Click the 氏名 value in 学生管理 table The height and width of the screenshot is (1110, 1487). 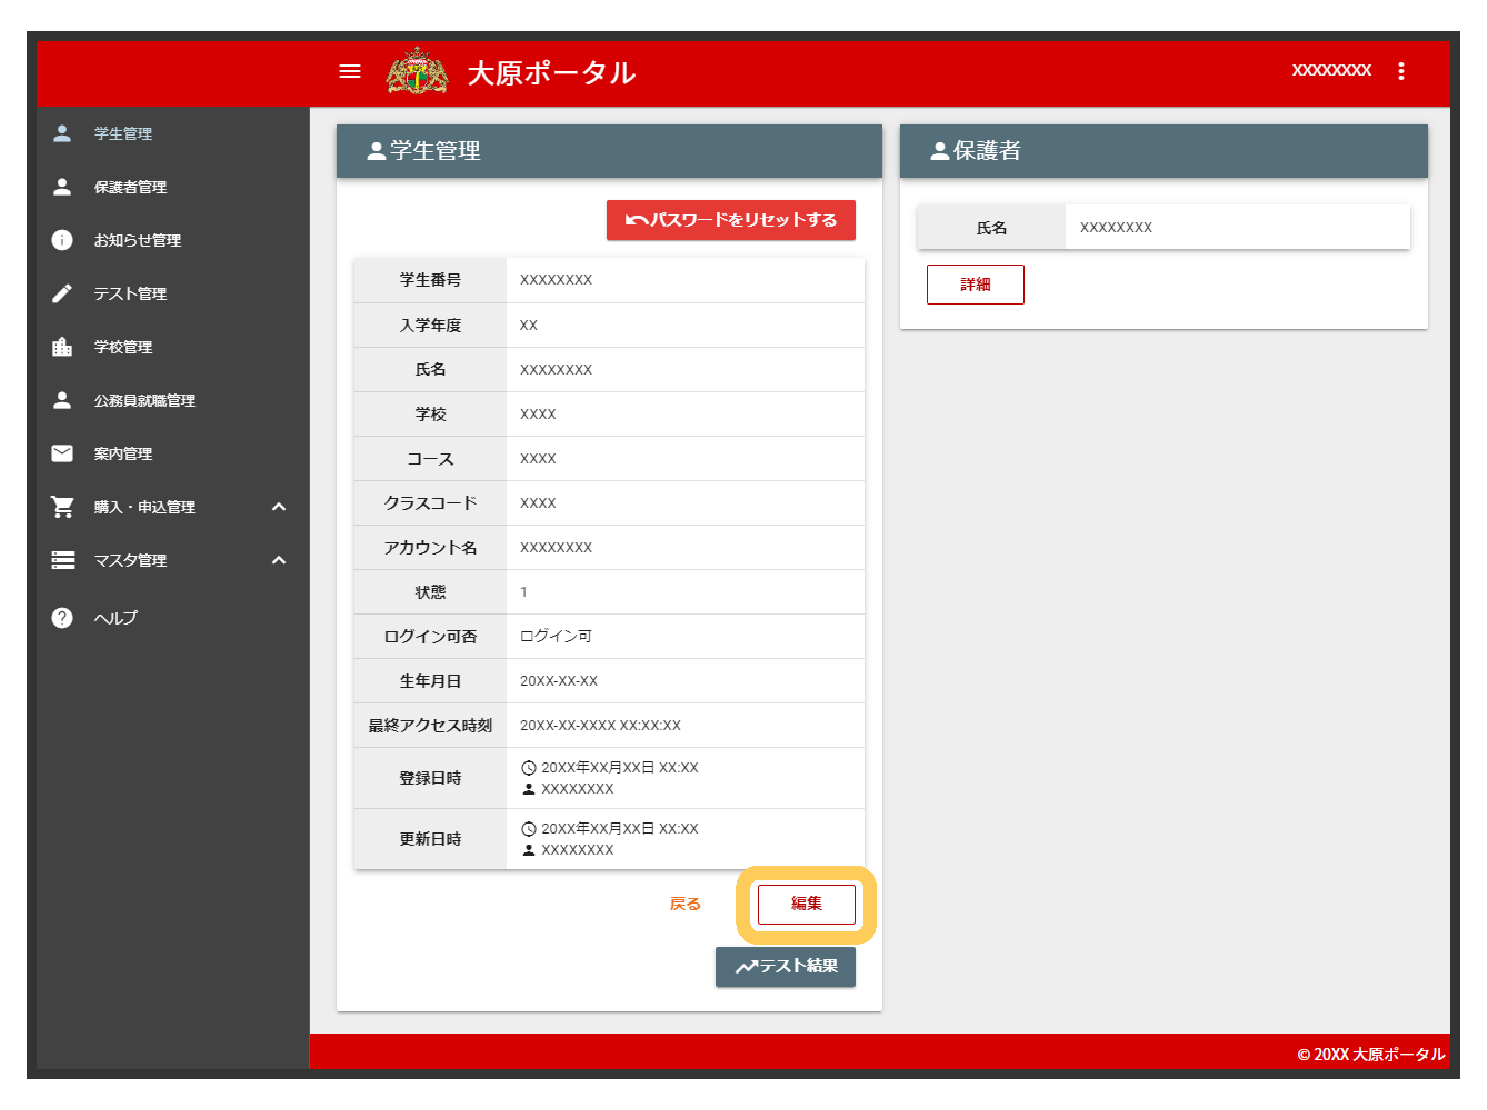click(x=556, y=370)
